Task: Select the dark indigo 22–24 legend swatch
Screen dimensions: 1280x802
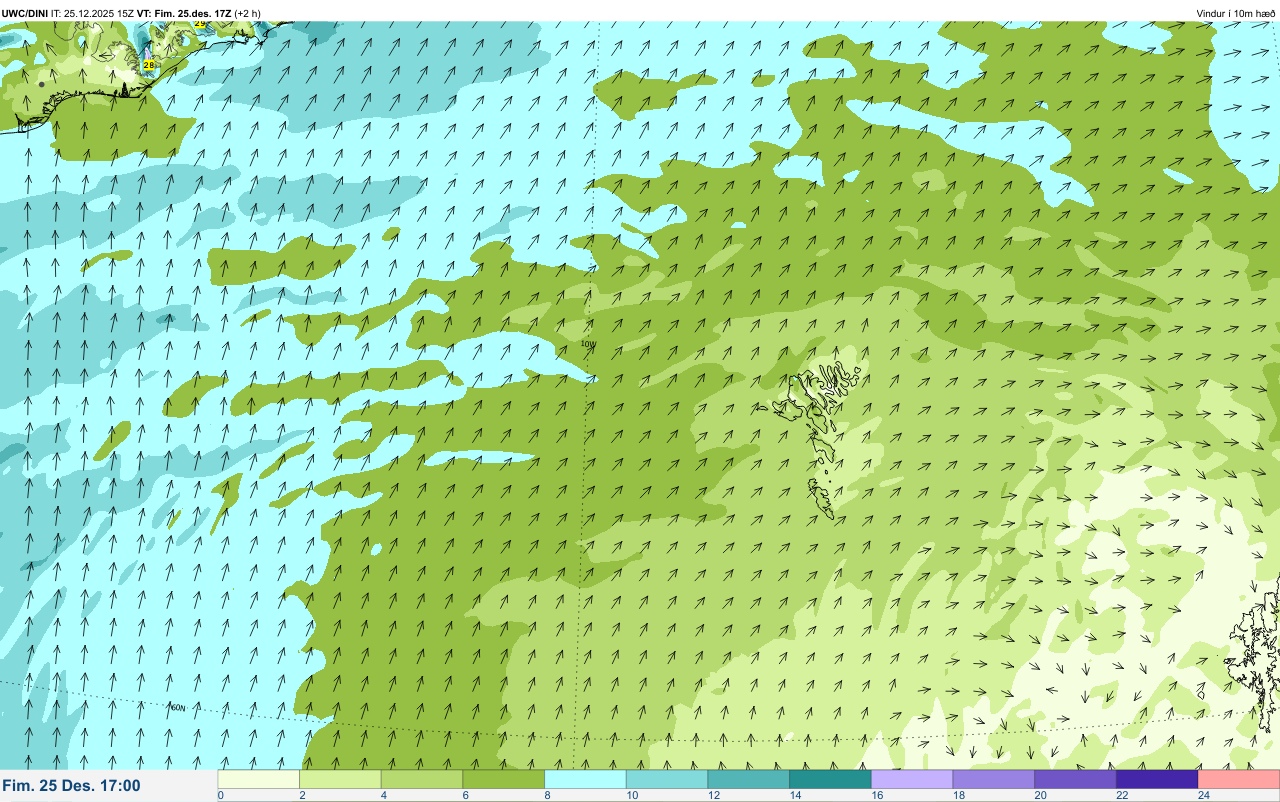Action: pos(1158,779)
